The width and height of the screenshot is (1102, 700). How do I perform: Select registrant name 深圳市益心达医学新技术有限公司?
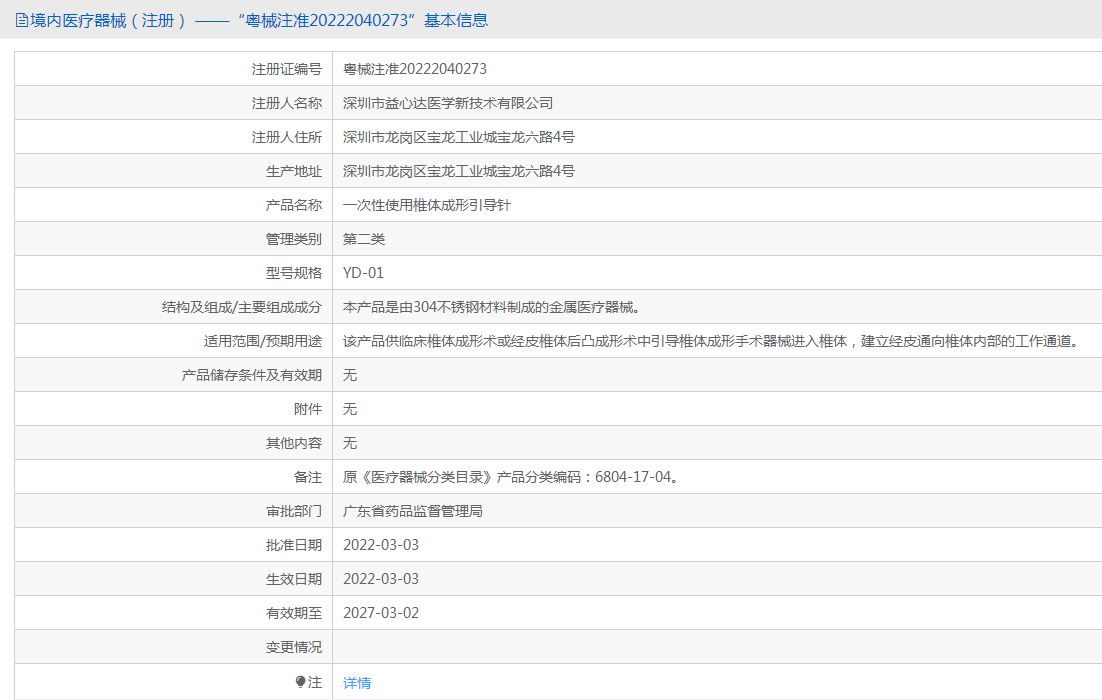coord(448,103)
